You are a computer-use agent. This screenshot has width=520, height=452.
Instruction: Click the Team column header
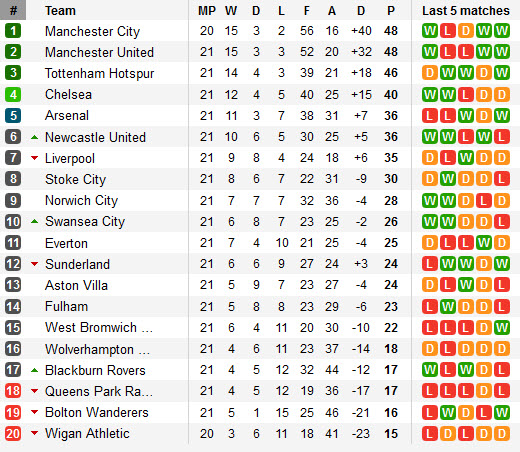[60, 11]
